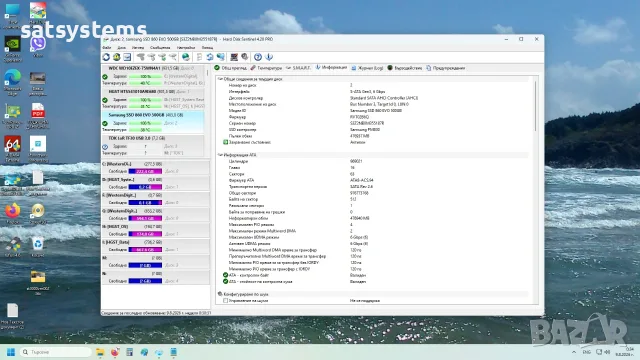Click the Samsung SSD health 100% bar
Screen dimensions: 640x360
click(x=145, y=123)
